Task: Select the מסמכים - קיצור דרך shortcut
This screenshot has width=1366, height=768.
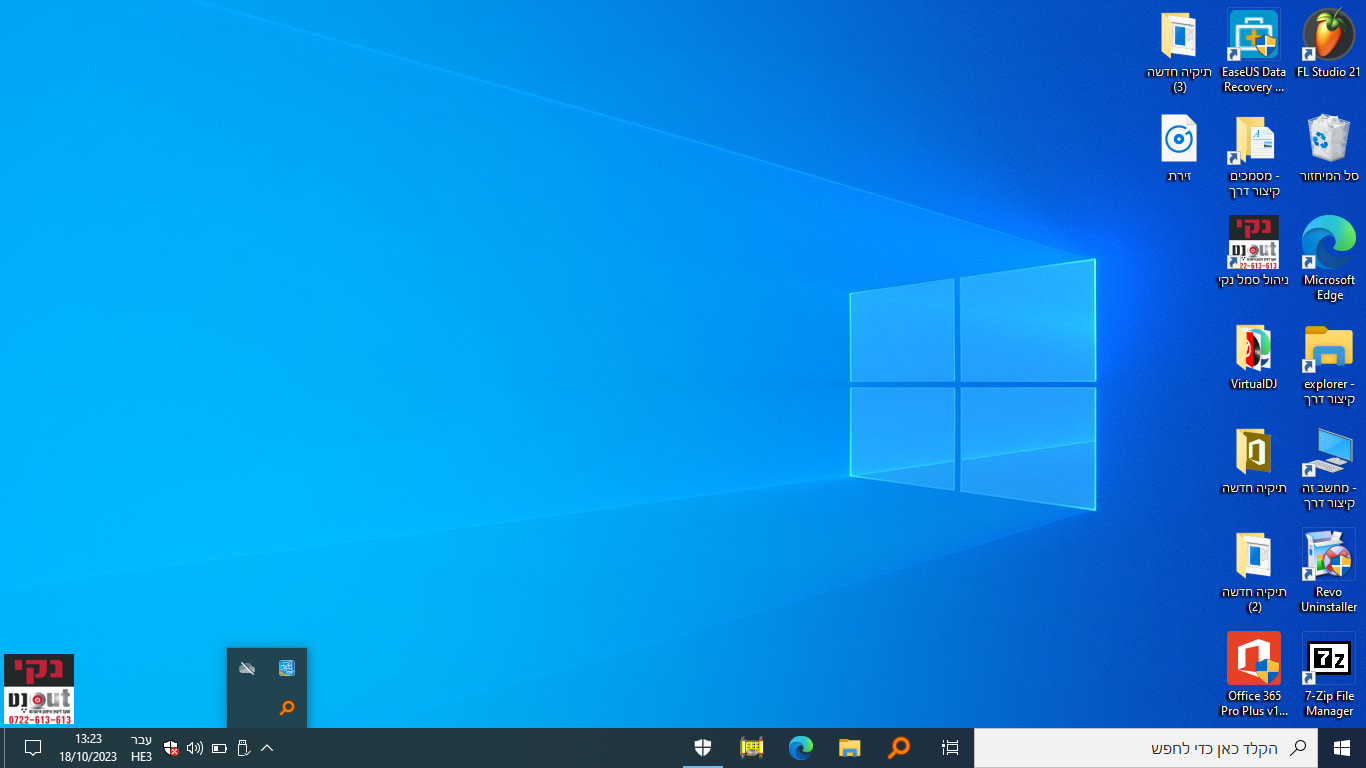Action: 1254,156
